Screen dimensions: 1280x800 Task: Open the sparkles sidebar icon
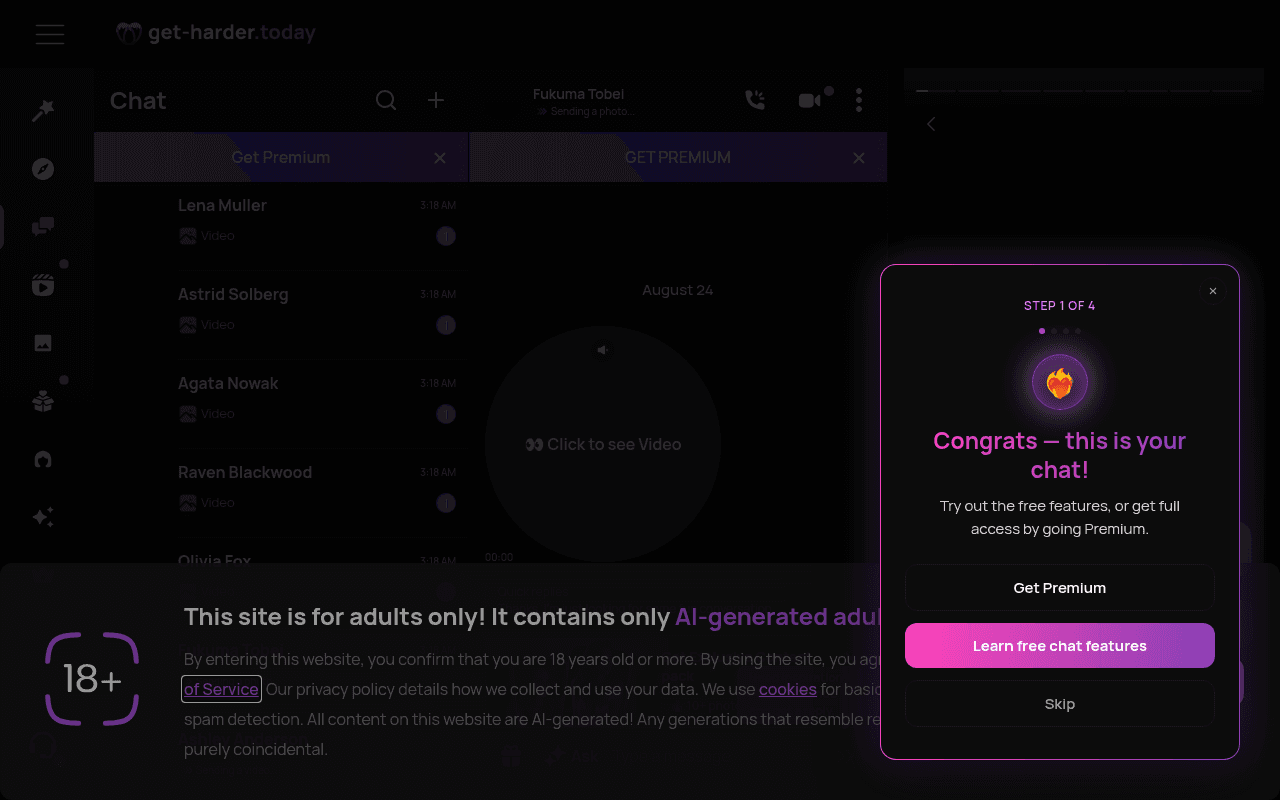(43, 517)
